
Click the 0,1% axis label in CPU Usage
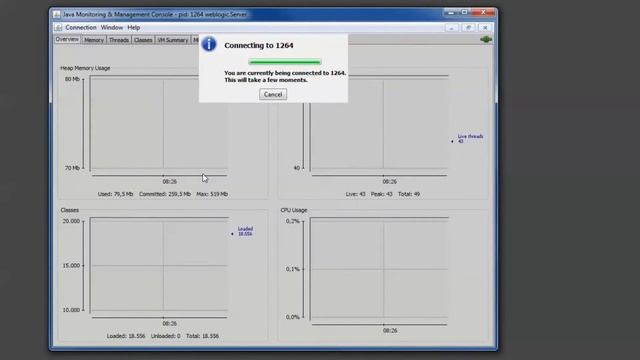[293, 269]
